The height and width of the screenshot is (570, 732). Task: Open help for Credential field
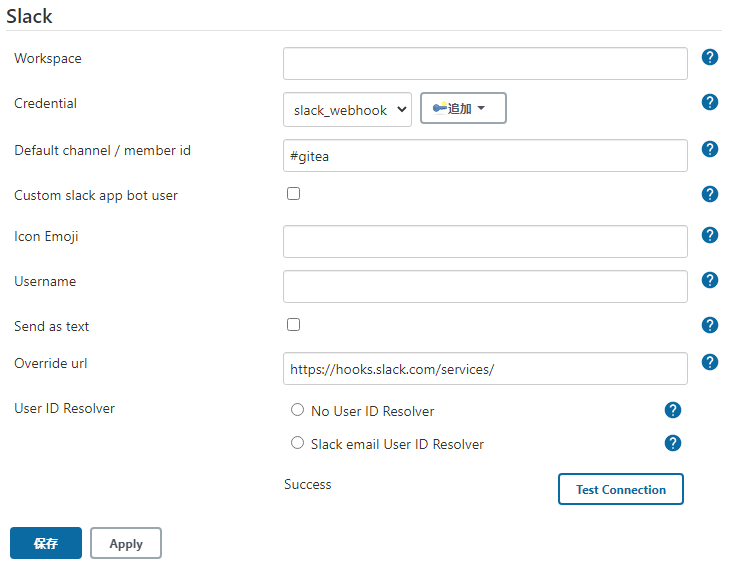710,102
